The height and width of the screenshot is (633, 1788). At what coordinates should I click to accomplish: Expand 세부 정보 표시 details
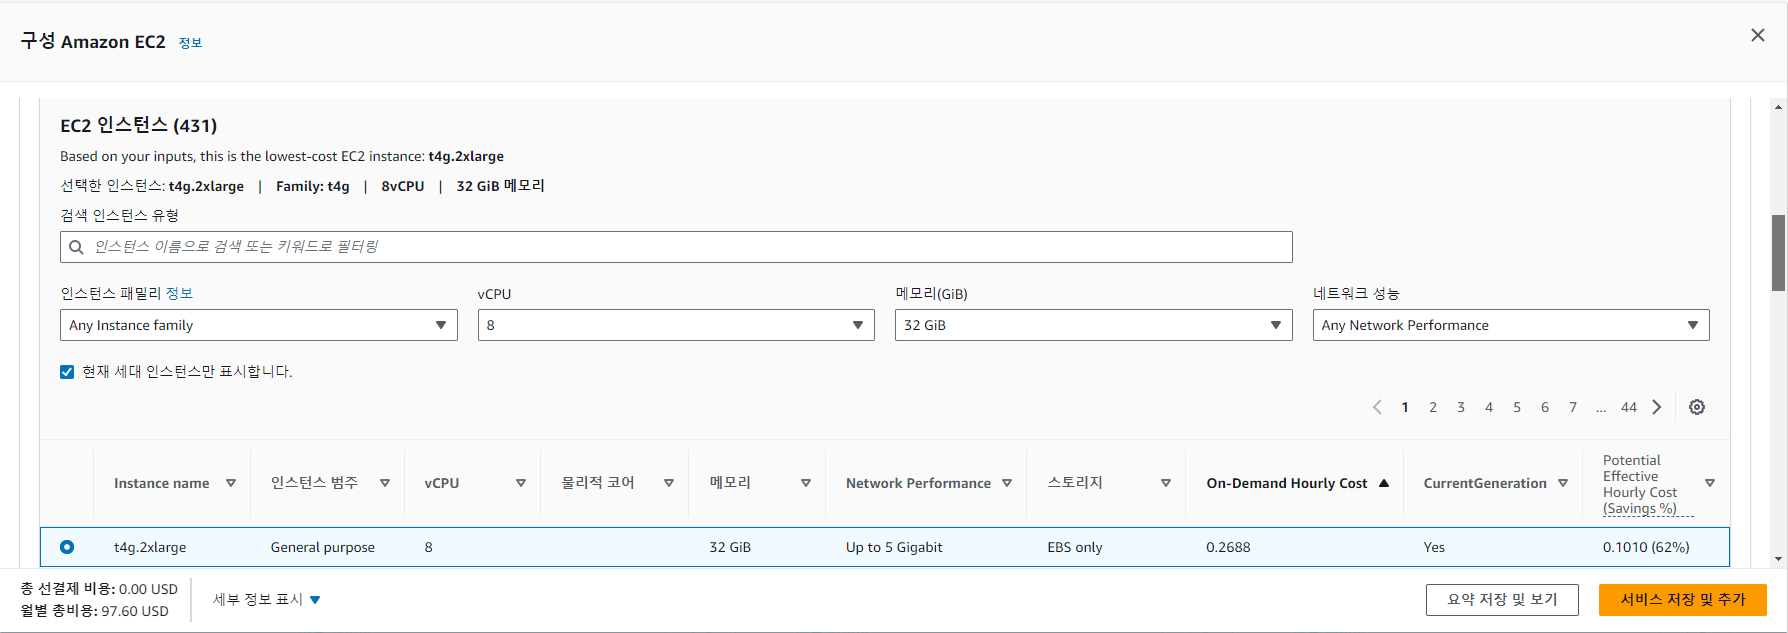[x=267, y=600]
